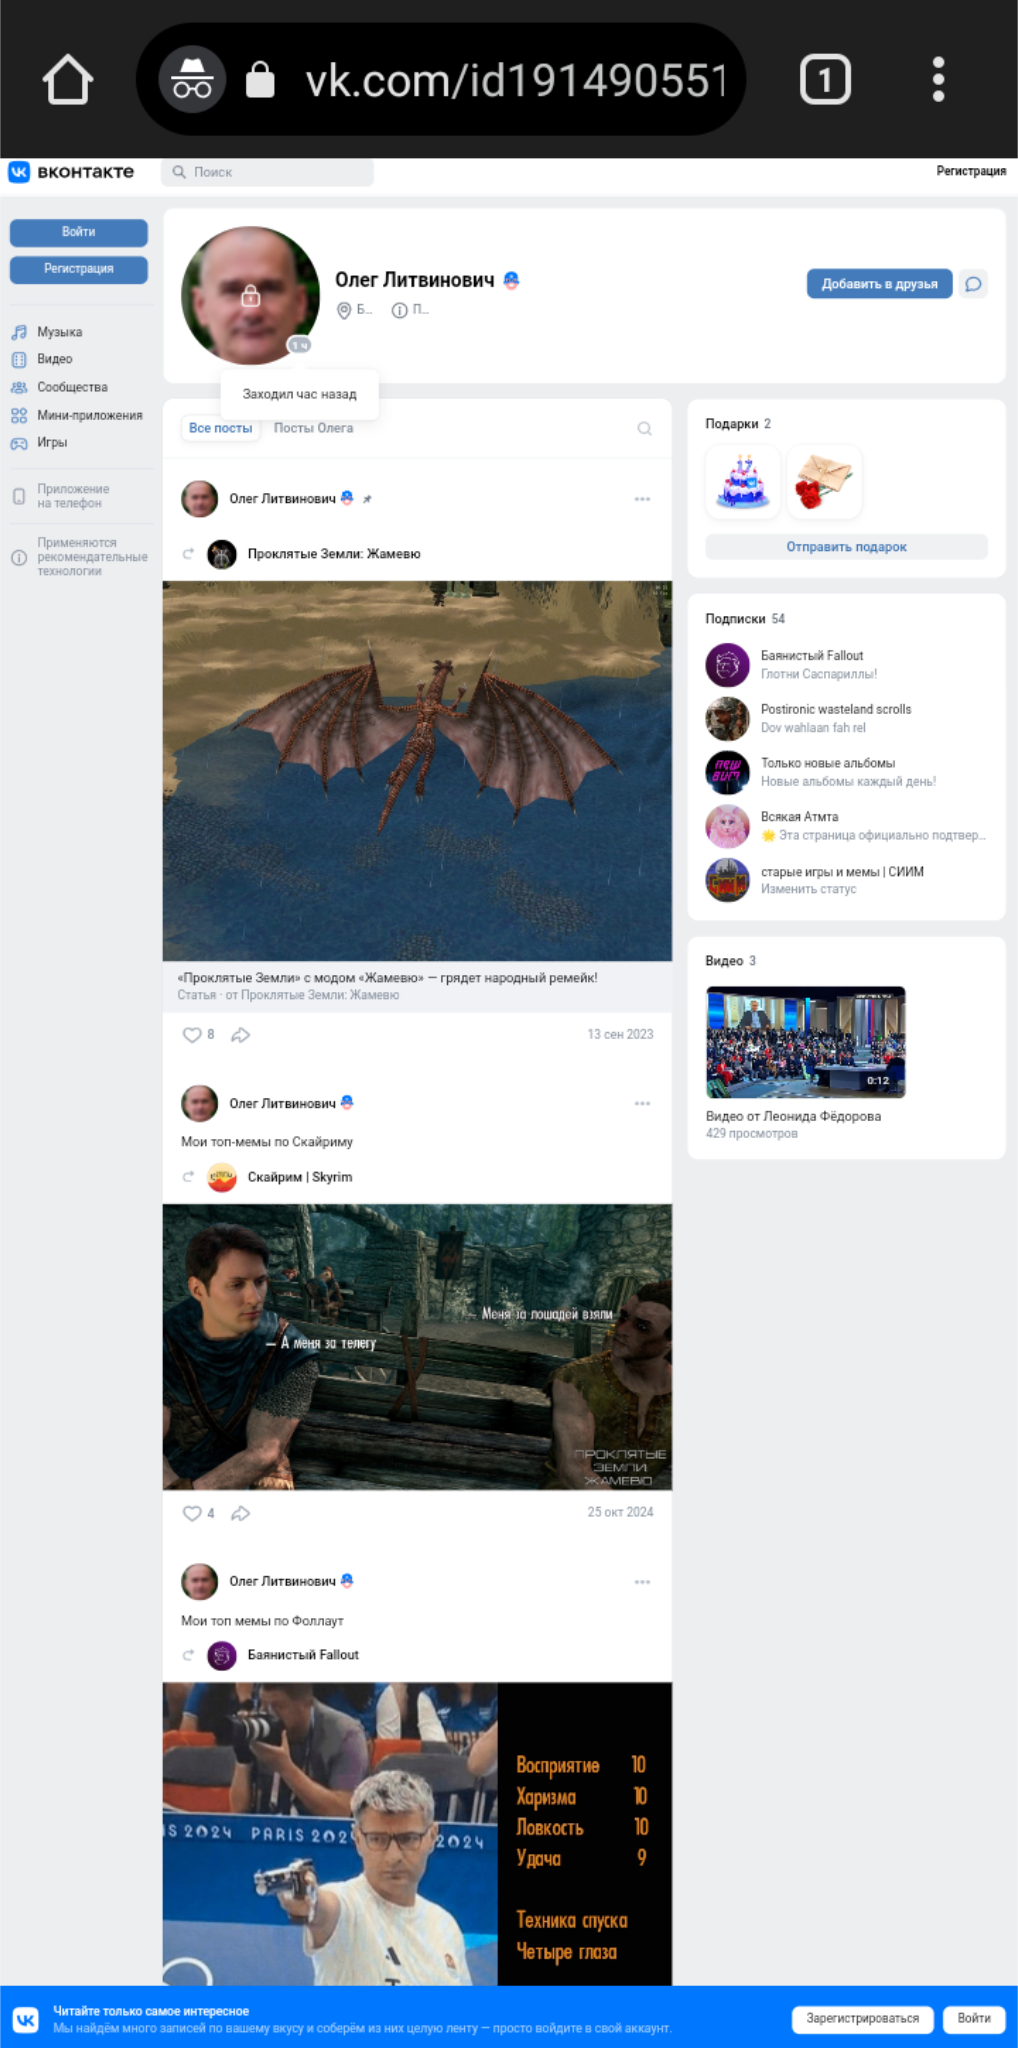Share the Skyrim memes post
This screenshot has height=2048, width=1018.
coord(240,1513)
